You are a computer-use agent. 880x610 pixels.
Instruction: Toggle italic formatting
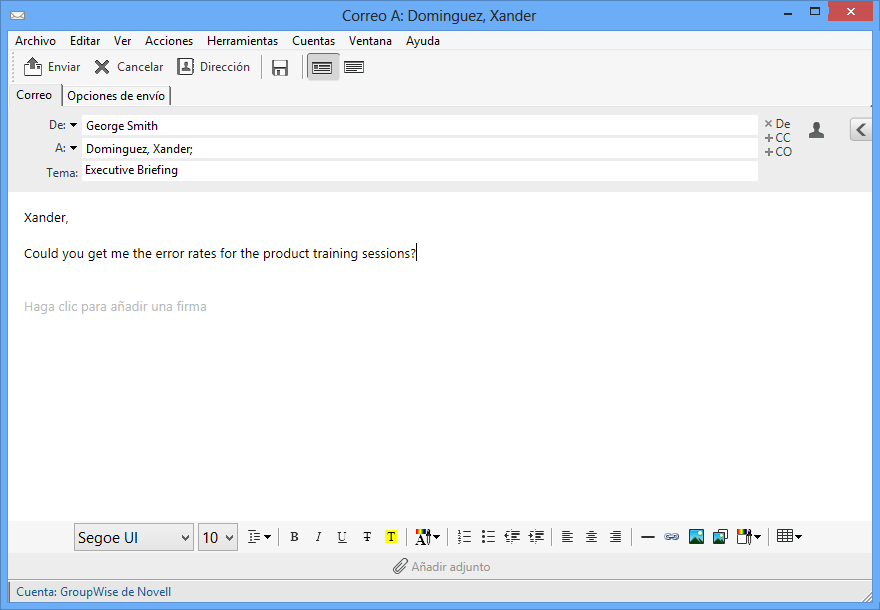318,537
